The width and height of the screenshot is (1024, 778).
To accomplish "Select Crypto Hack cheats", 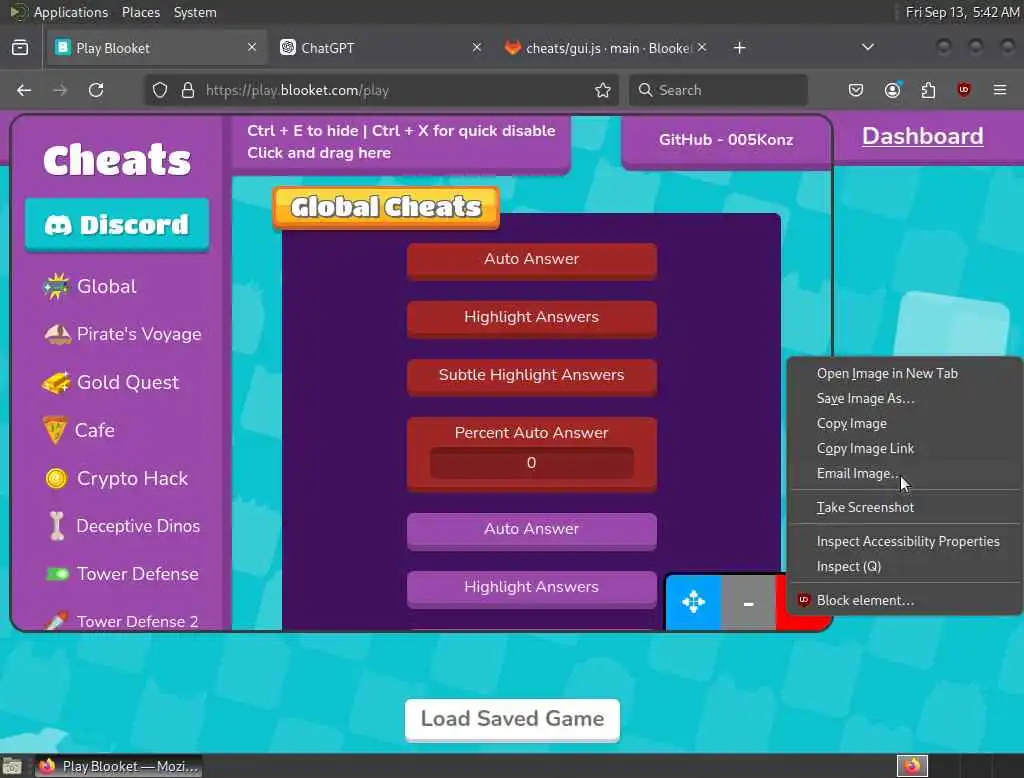I will [x=116, y=478].
